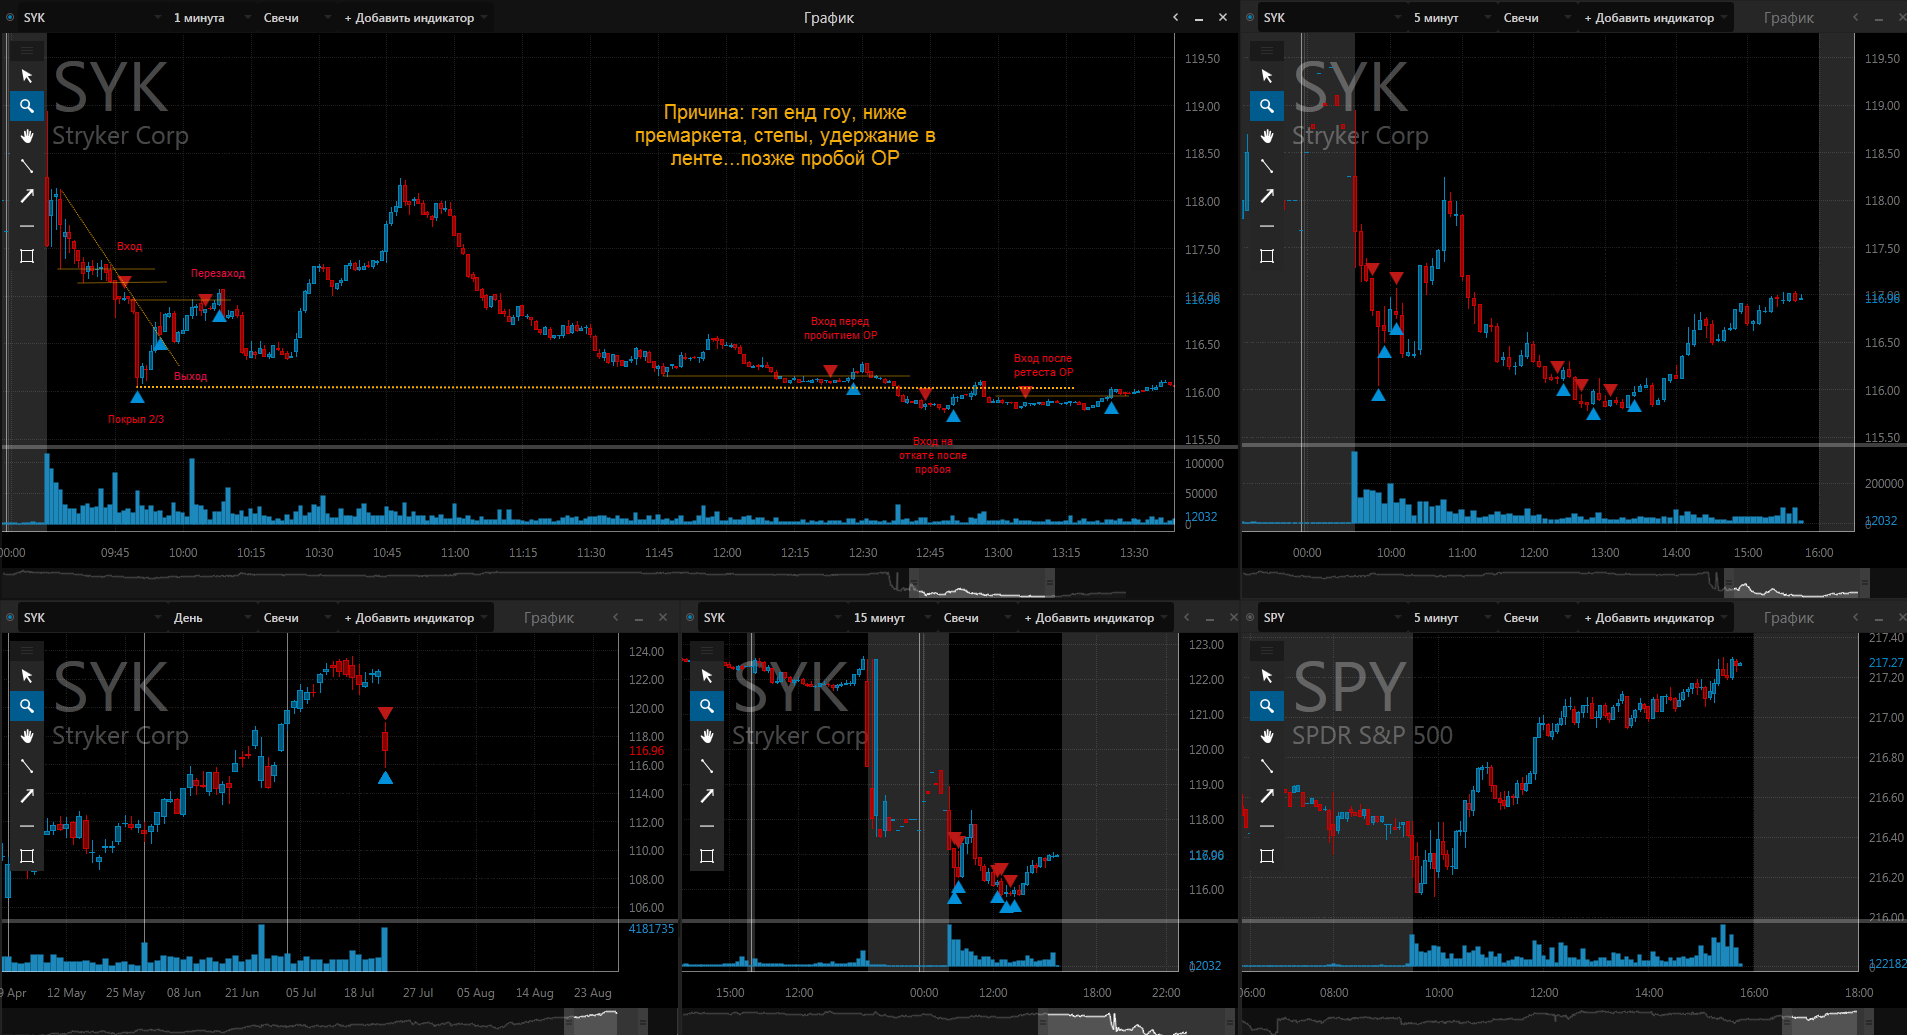The height and width of the screenshot is (1035, 1907).
Task: Pick the trend line tool in SPY chart
Action: pyautogui.click(x=1267, y=766)
